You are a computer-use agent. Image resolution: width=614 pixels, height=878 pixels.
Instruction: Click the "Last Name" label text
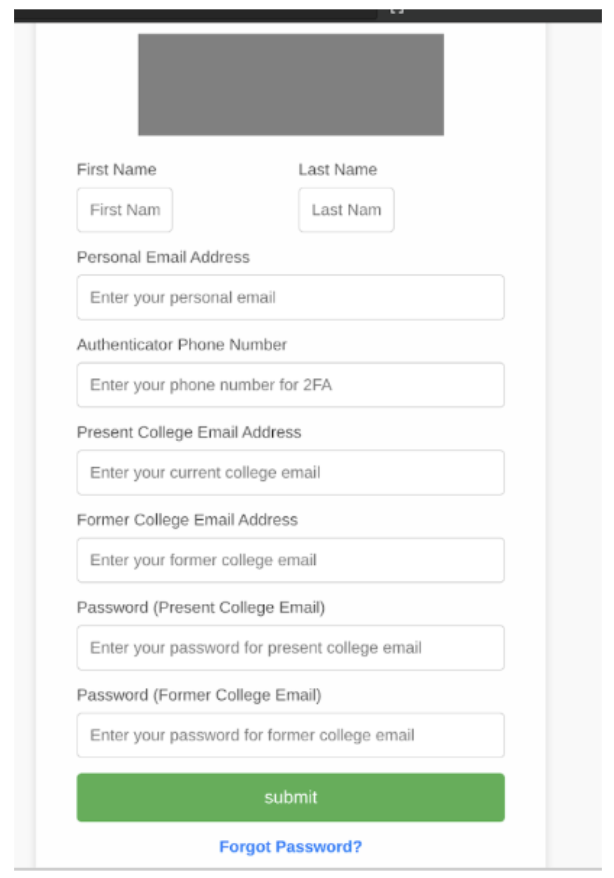point(338,170)
